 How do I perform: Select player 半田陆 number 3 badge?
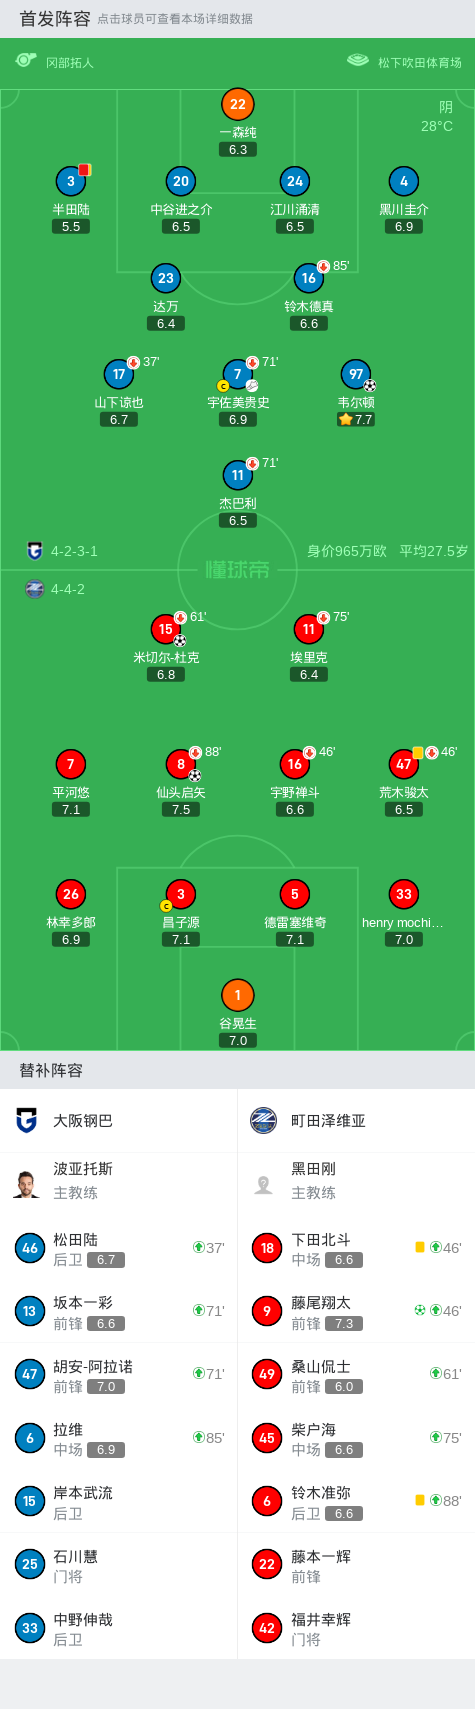[70, 181]
